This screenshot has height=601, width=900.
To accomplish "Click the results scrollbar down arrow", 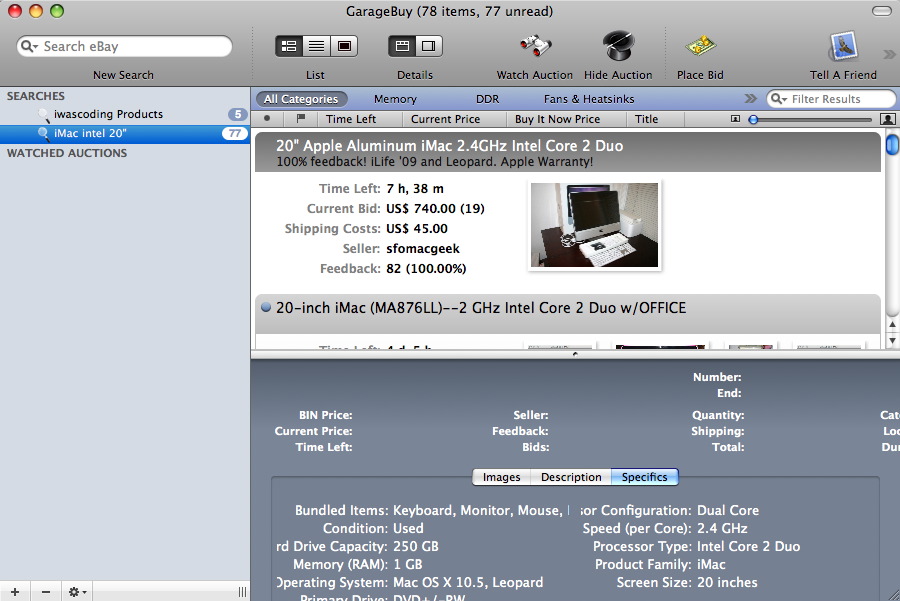I will [x=892, y=341].
